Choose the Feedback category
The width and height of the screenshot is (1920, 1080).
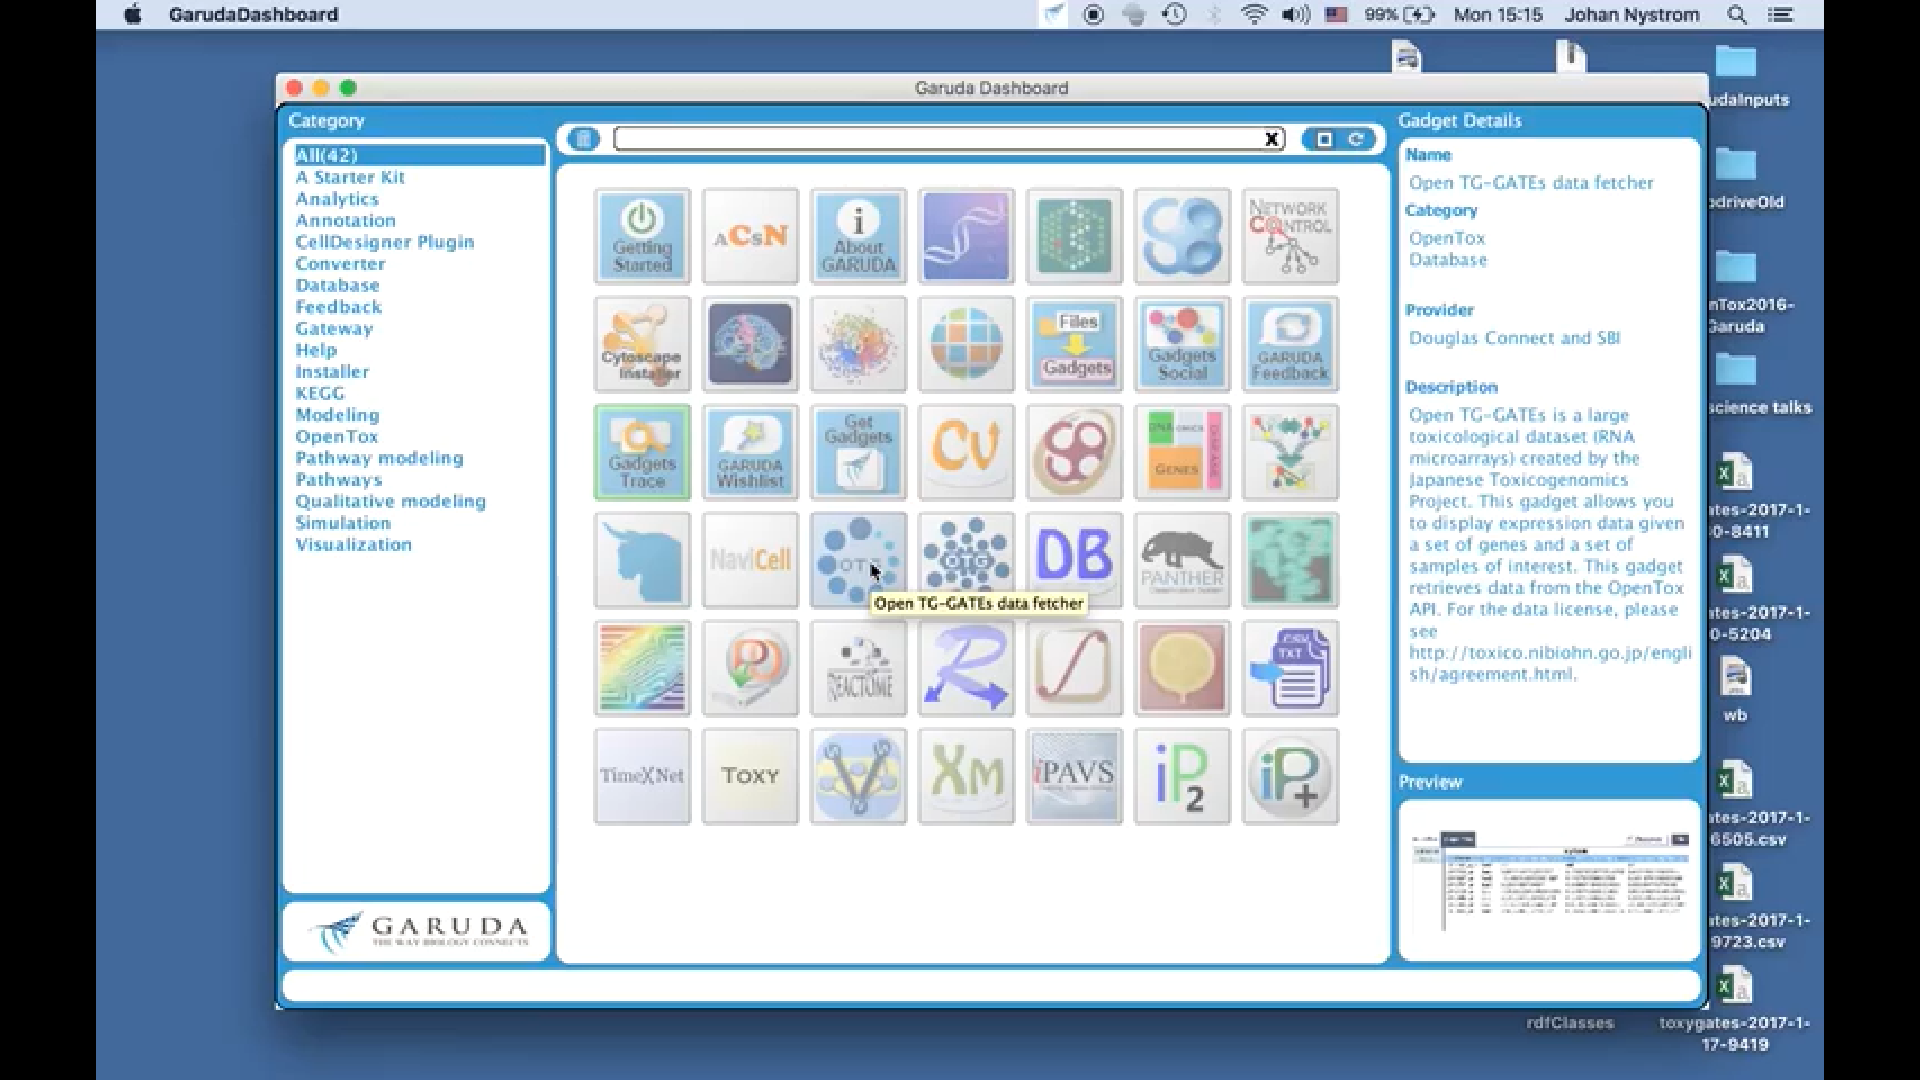pos(338,307)
